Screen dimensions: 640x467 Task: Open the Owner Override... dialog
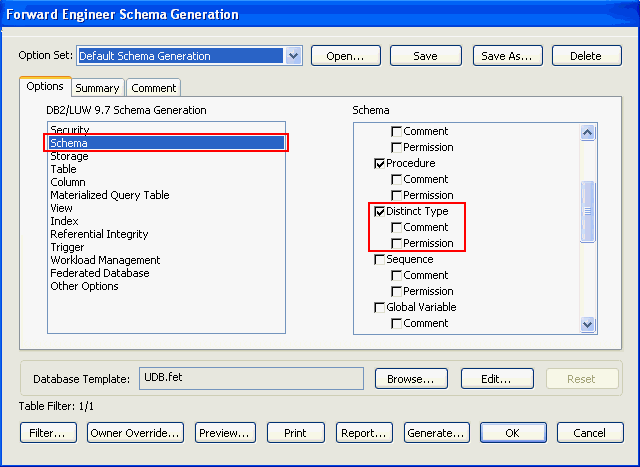(x=135, y=433)
